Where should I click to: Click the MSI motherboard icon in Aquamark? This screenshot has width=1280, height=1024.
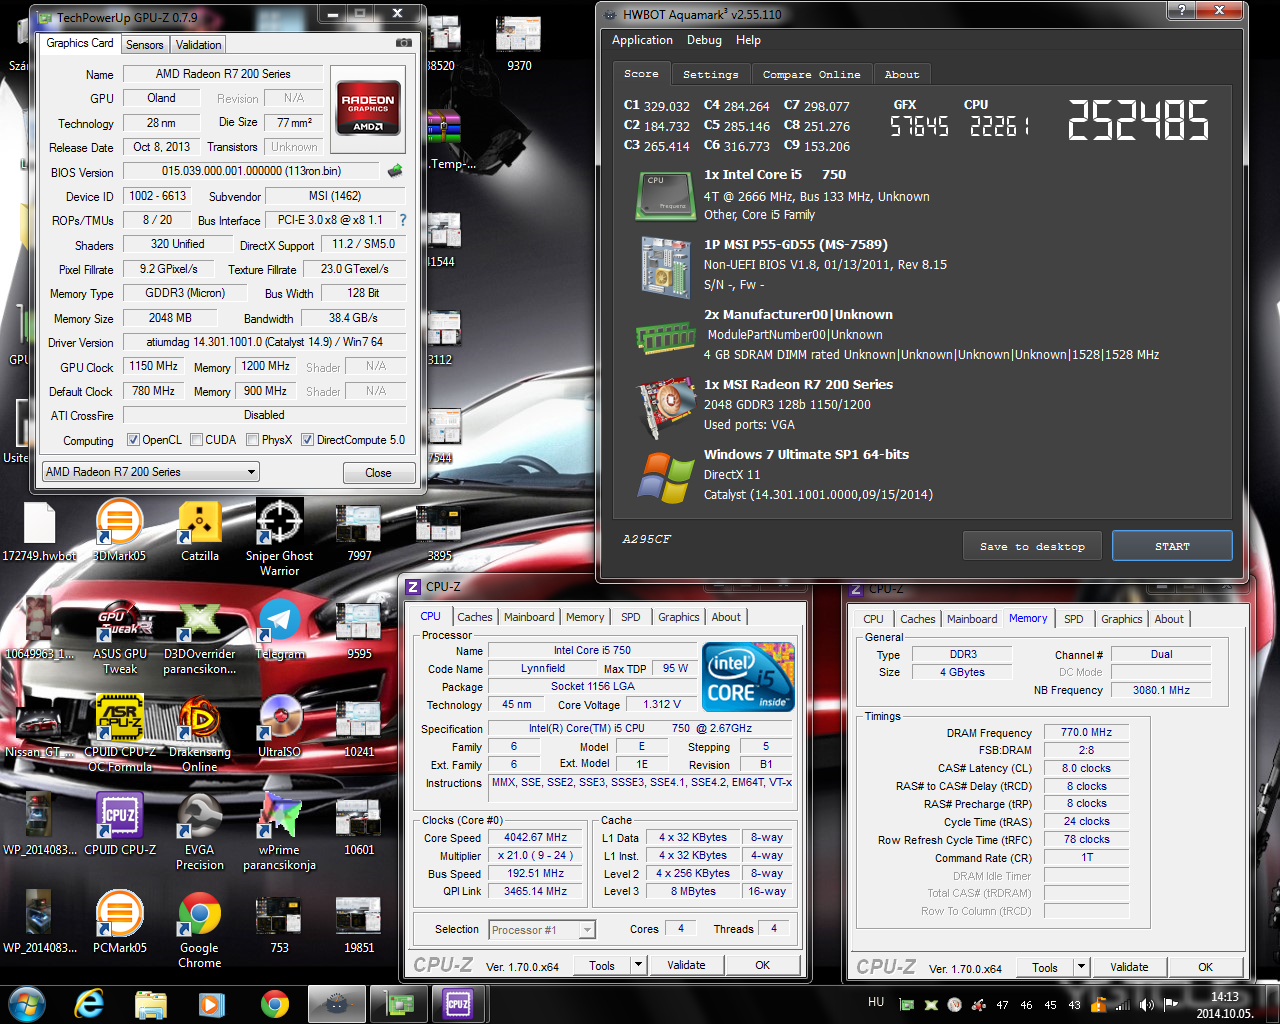[666, 267]
